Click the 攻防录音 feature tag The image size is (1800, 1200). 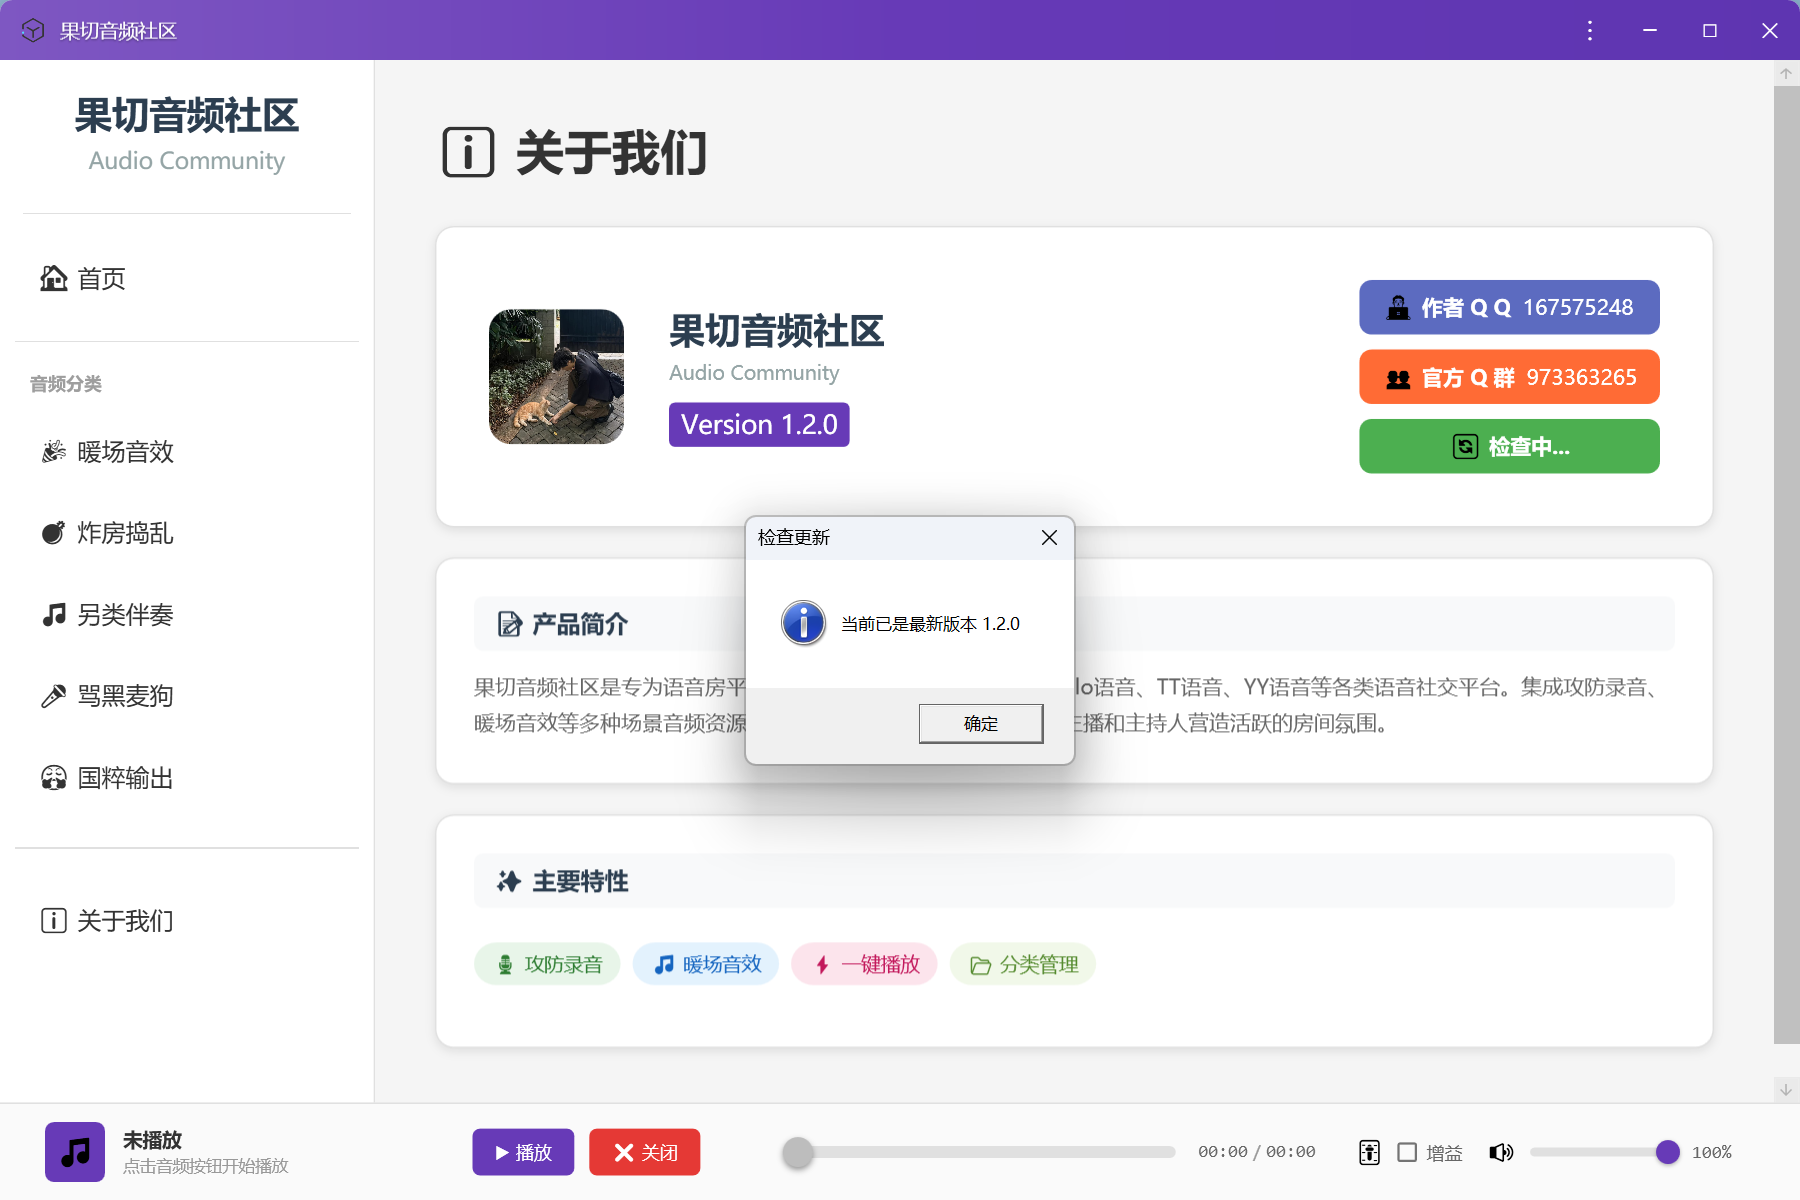click(x=547, y=963)
